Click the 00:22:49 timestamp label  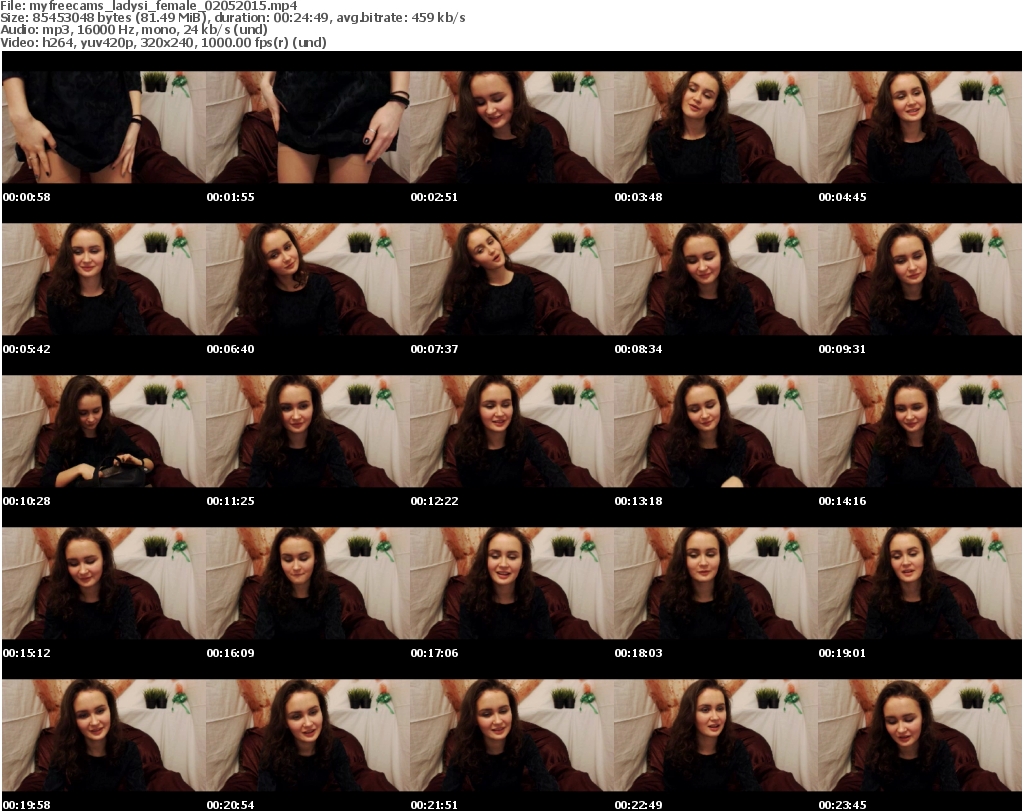638,805
